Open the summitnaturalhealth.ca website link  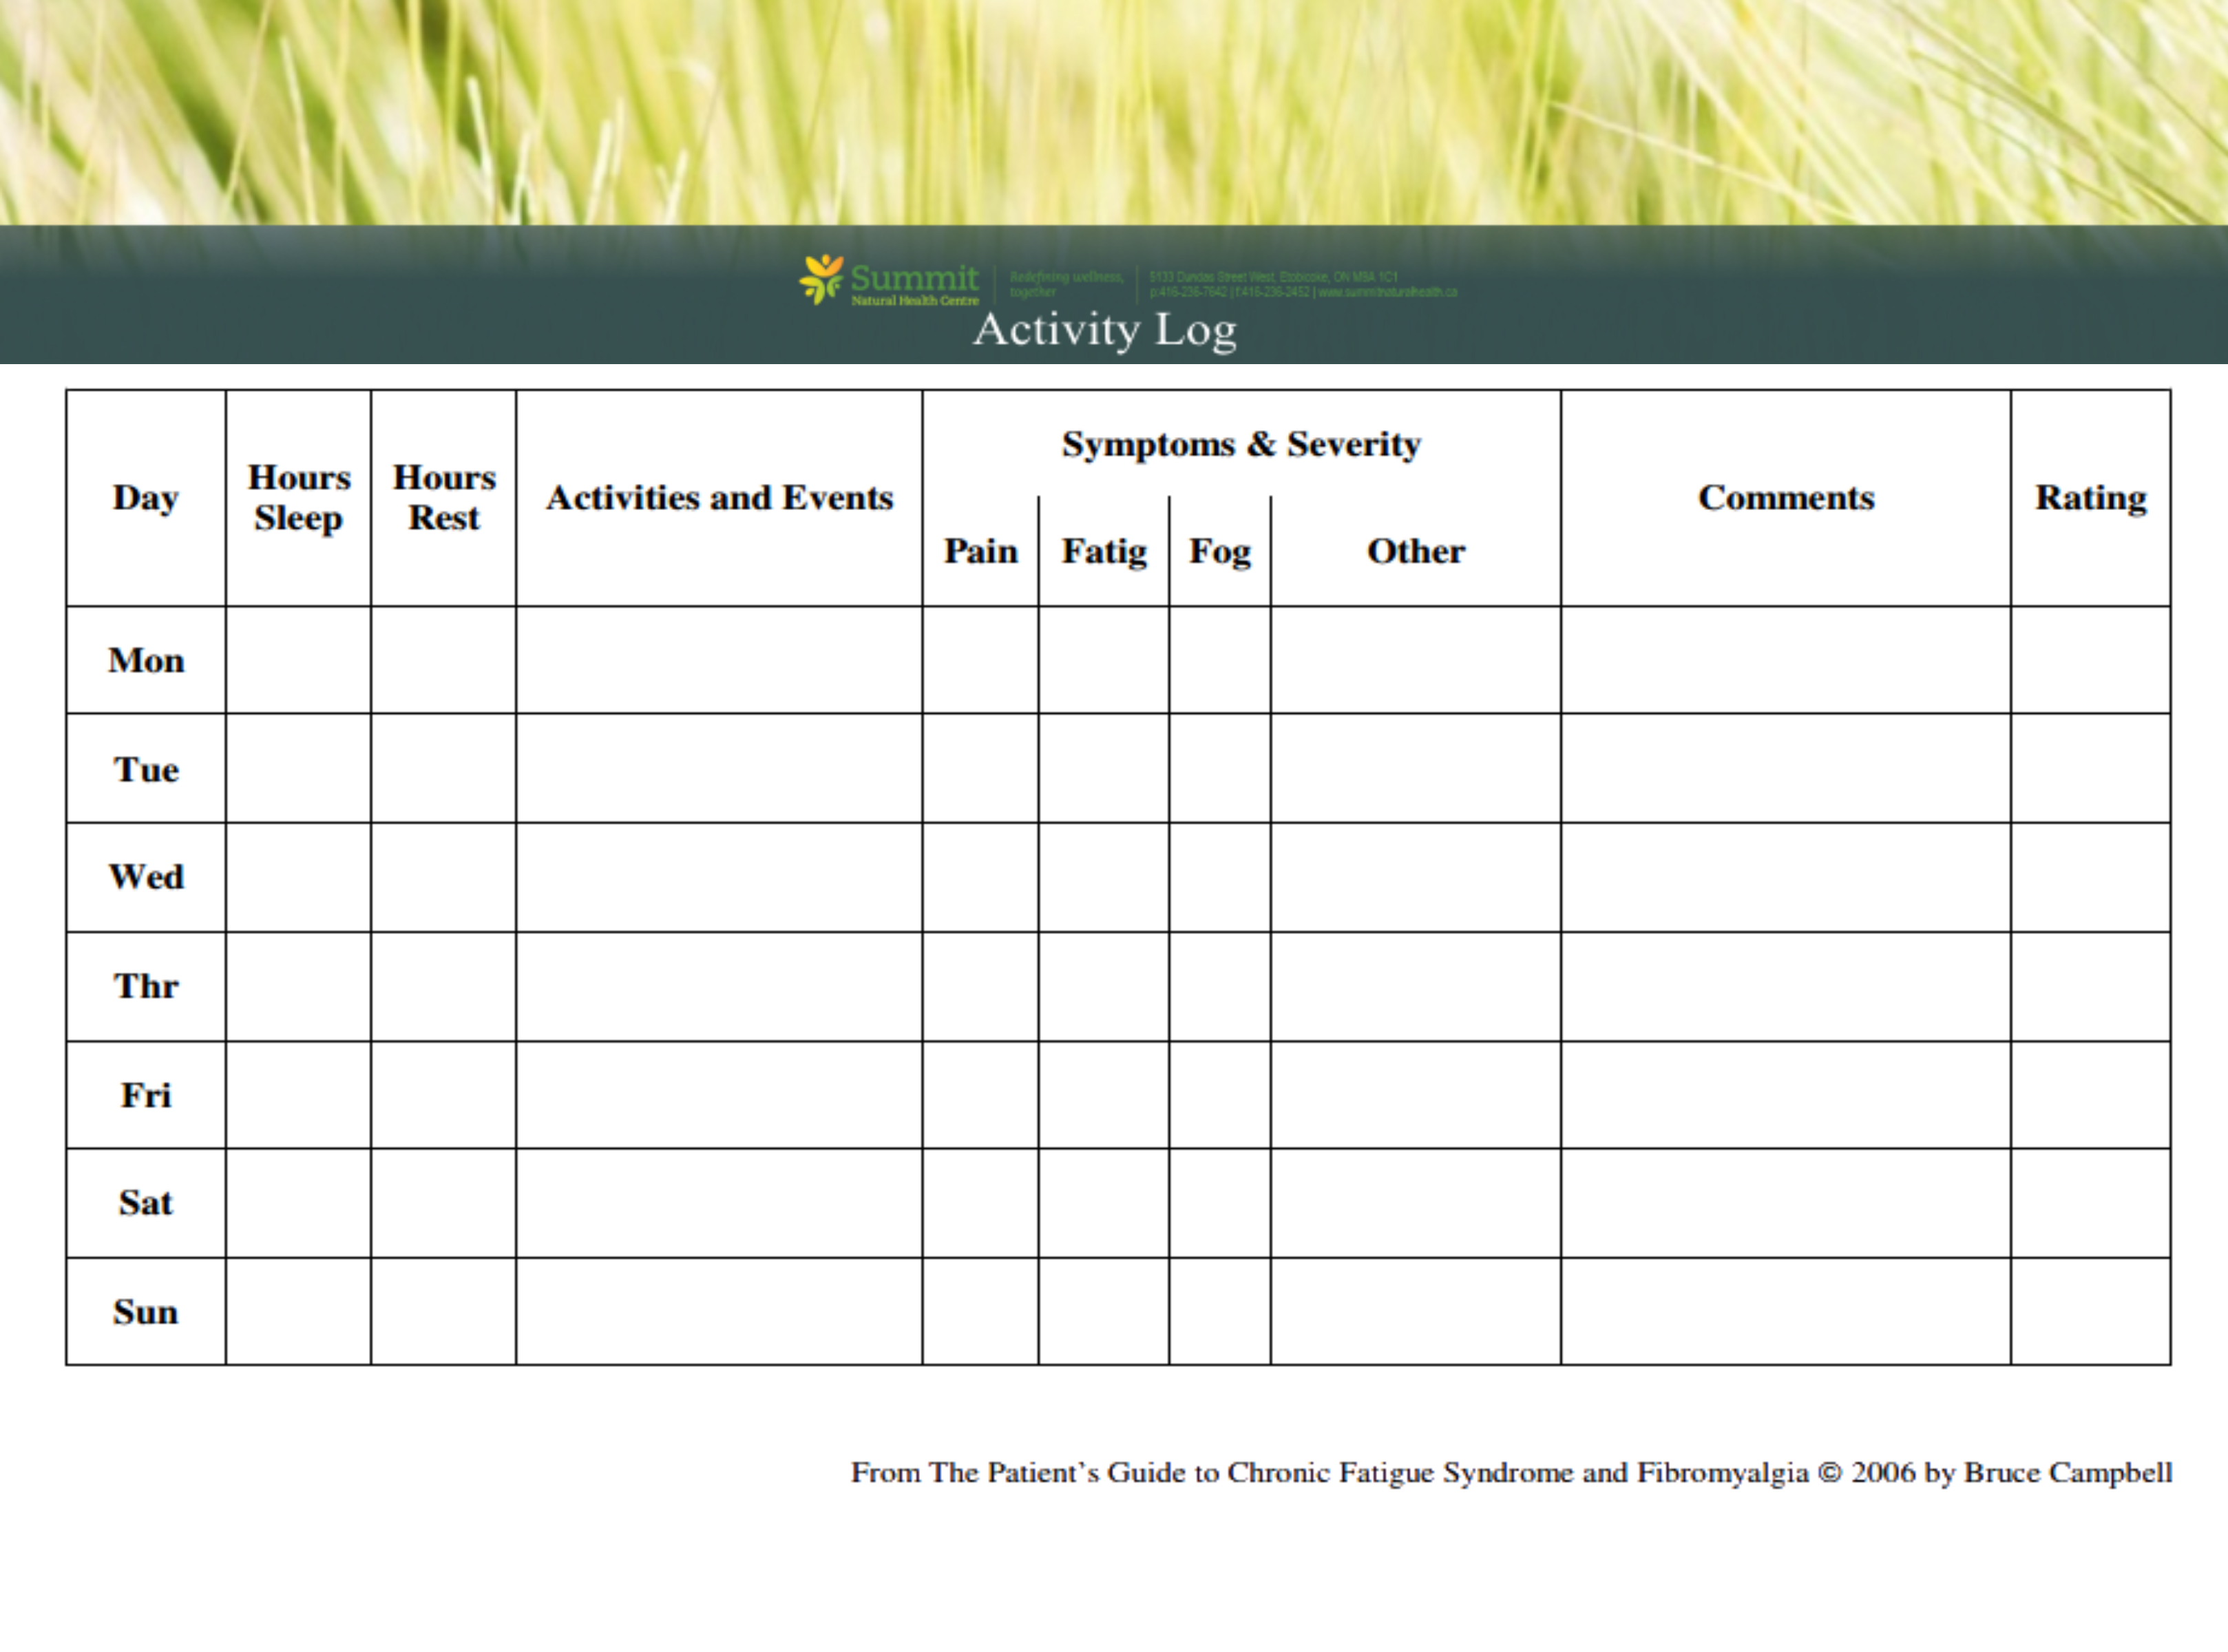1387,292
